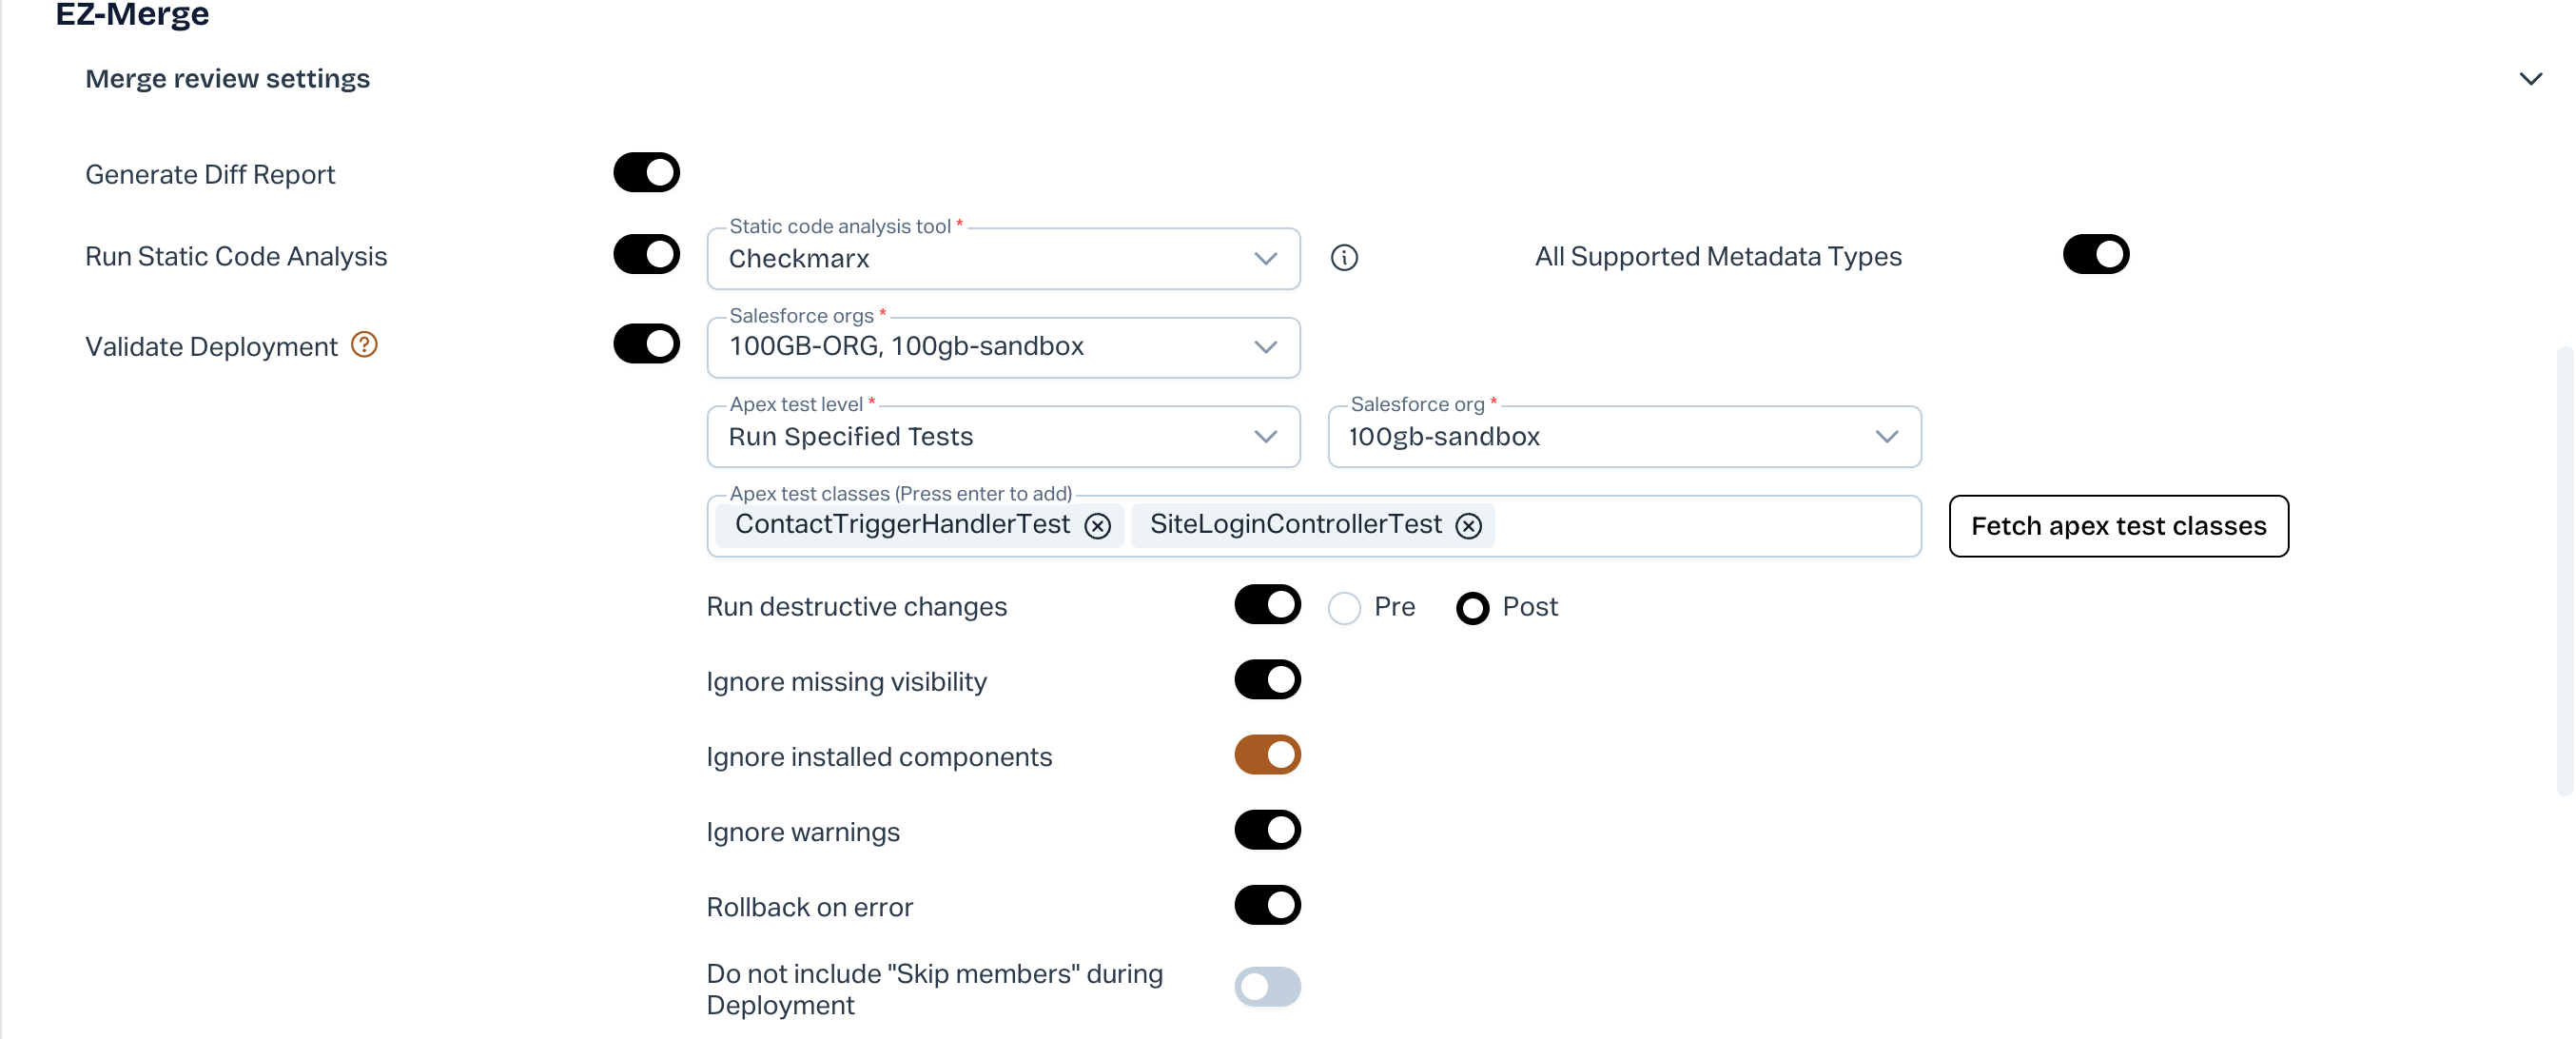The width and height of the screenshot is (2576, 1039).
Task: Turn off All Supported Metadata Types
Action: pyautogui.click(x=2095, y=255)
